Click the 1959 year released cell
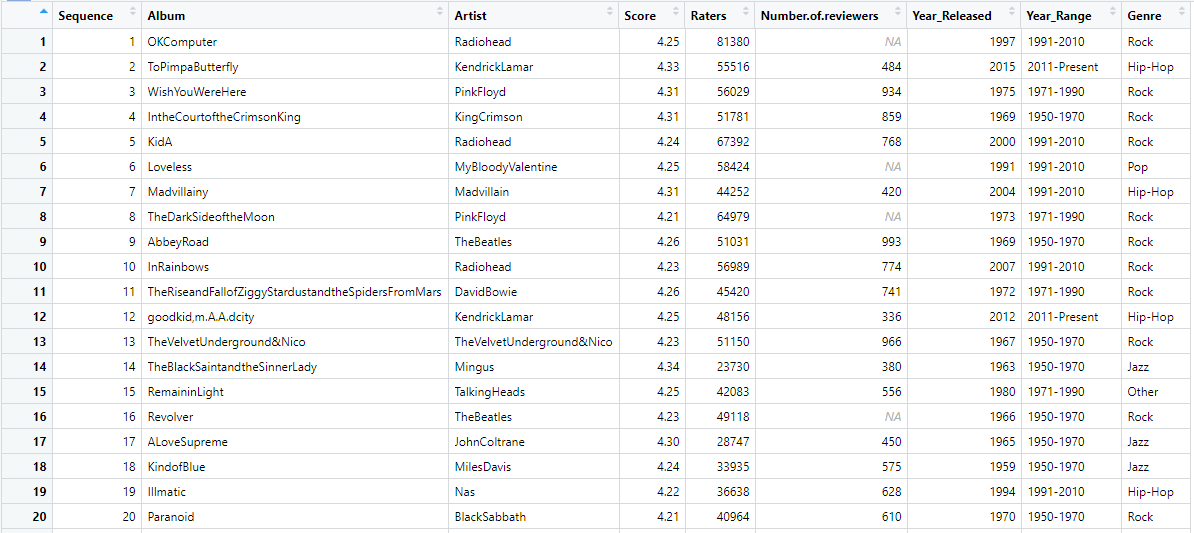The width and height of the screenshot is (1194, 533). pyautogui.click(x=964, y=467)
